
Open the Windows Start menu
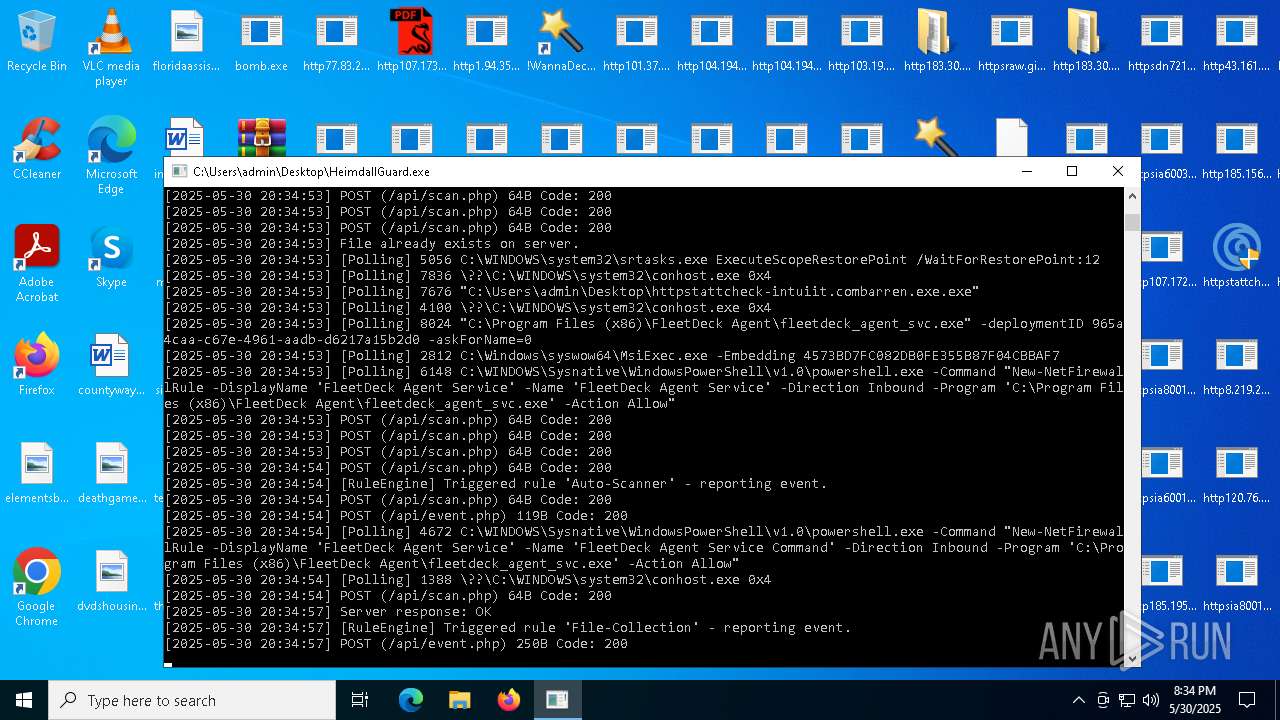click(24, 700)
